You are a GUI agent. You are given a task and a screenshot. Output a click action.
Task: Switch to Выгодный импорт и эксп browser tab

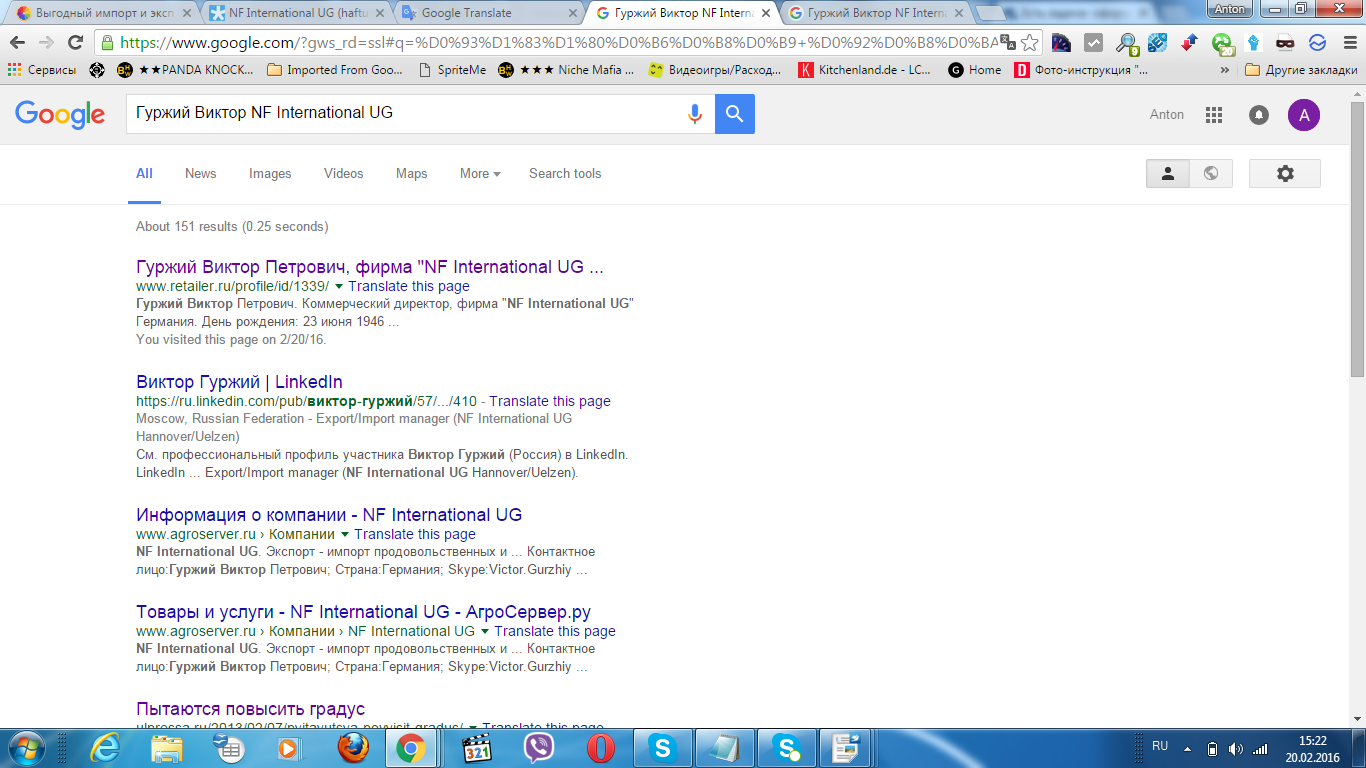103,13
